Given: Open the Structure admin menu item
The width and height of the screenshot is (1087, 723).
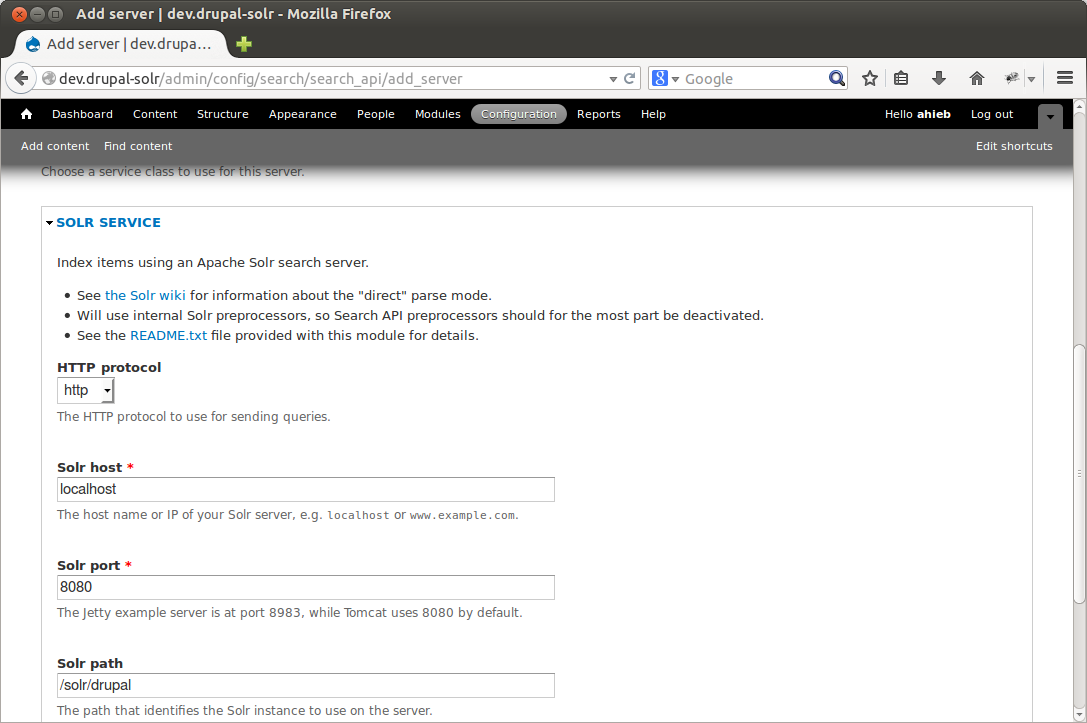Looking at the screenshot, I should click(x=223, y=114).
